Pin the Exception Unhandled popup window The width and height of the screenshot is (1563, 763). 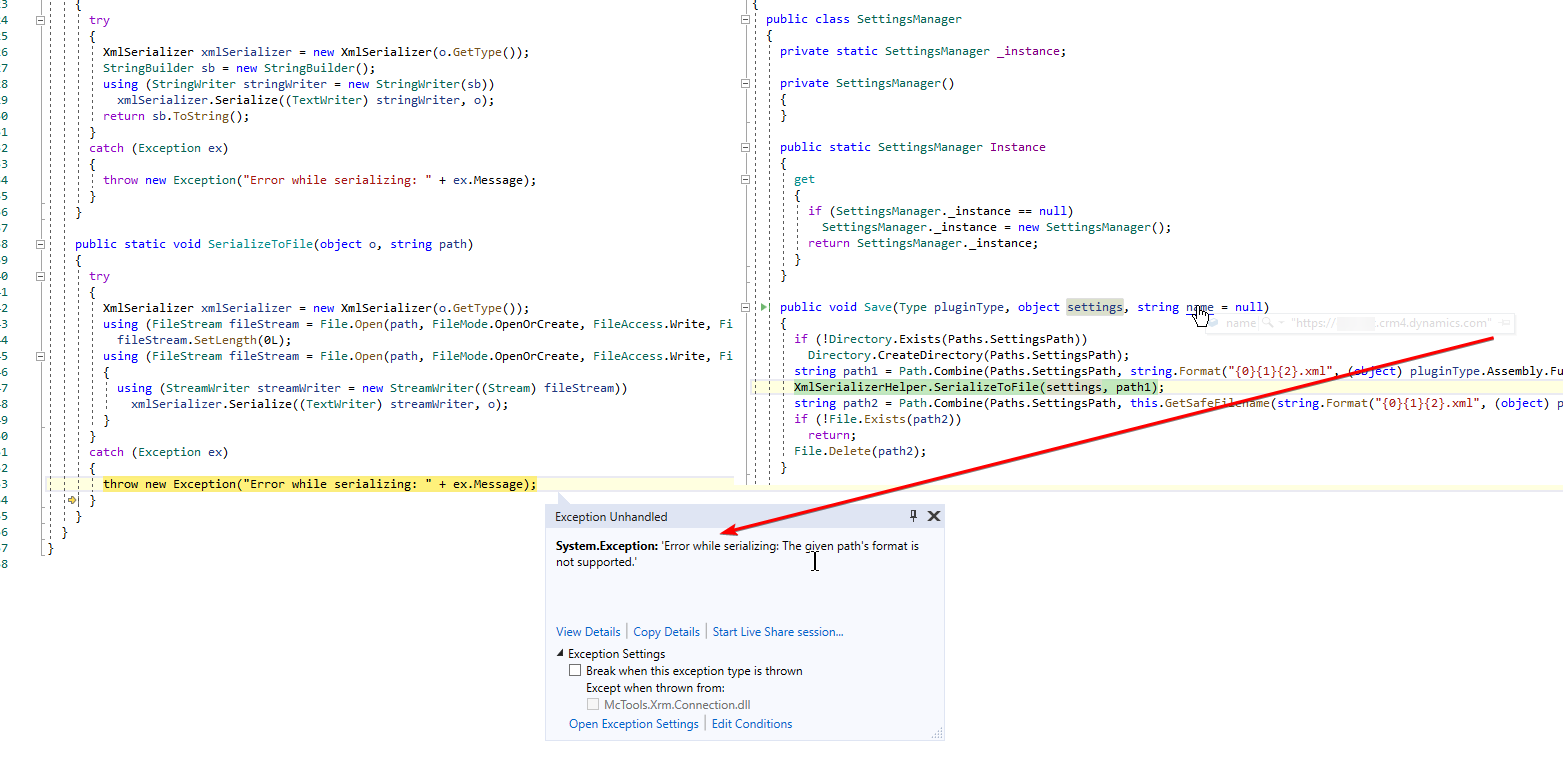tap(912, 516)
